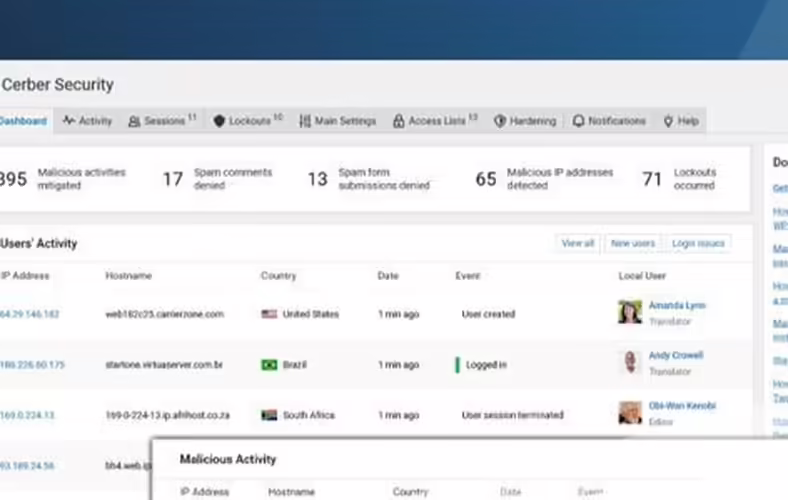Click the 'User session terminated' event text

(x=513, y=415)
